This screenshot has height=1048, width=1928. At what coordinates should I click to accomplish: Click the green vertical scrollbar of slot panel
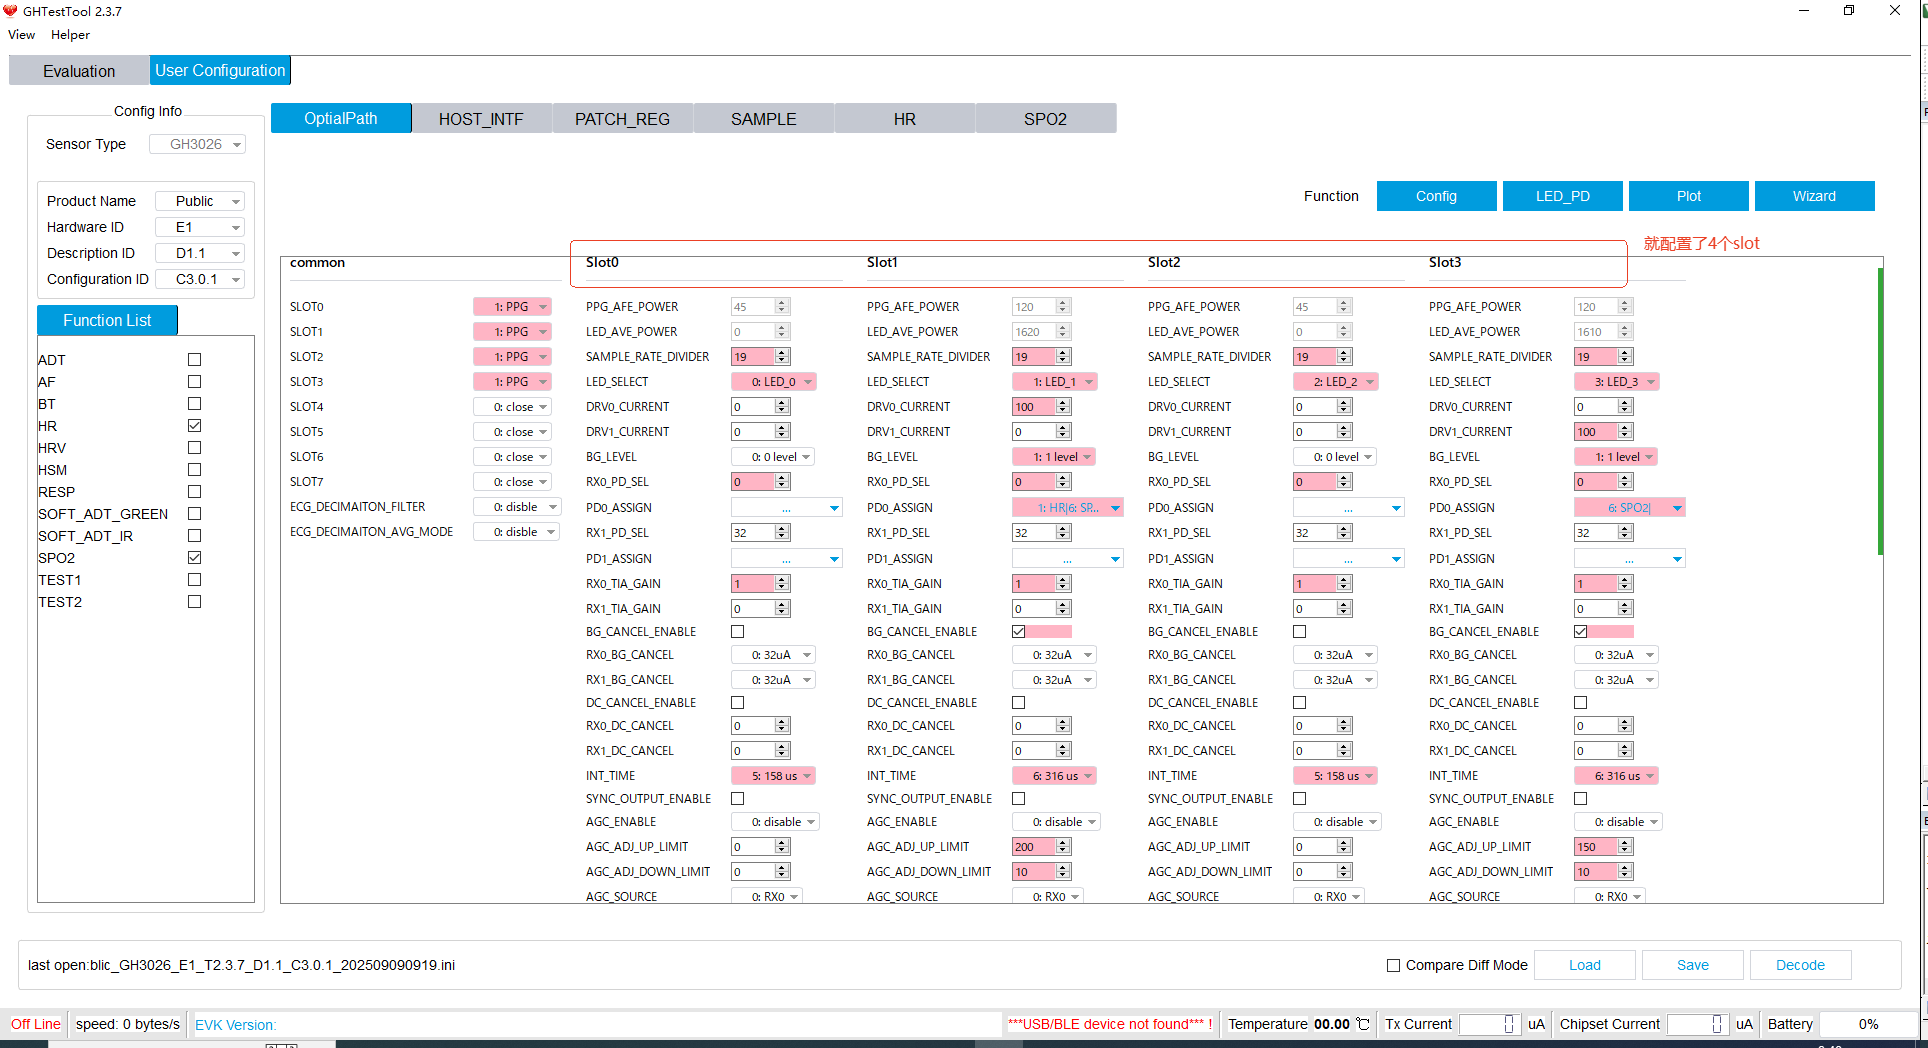[1880, 410]
